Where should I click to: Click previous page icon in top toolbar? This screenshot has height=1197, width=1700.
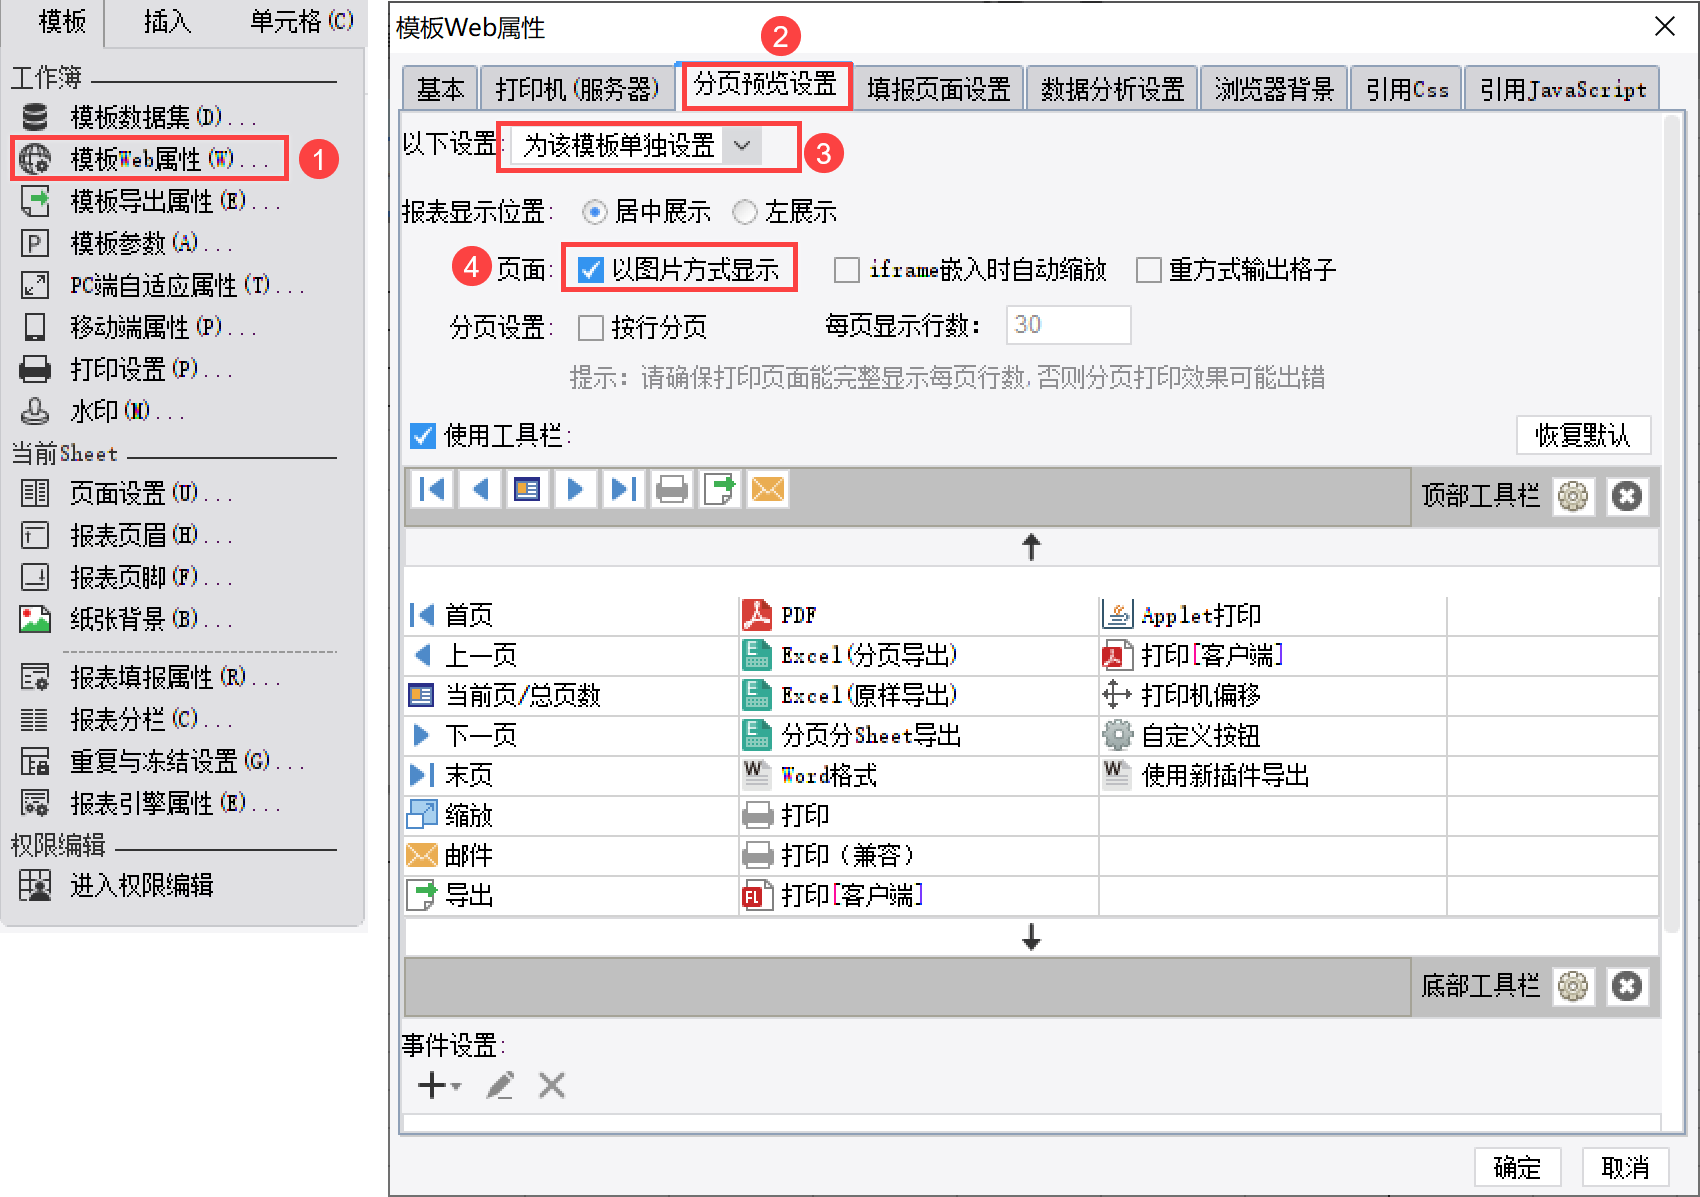coord(480,489)
